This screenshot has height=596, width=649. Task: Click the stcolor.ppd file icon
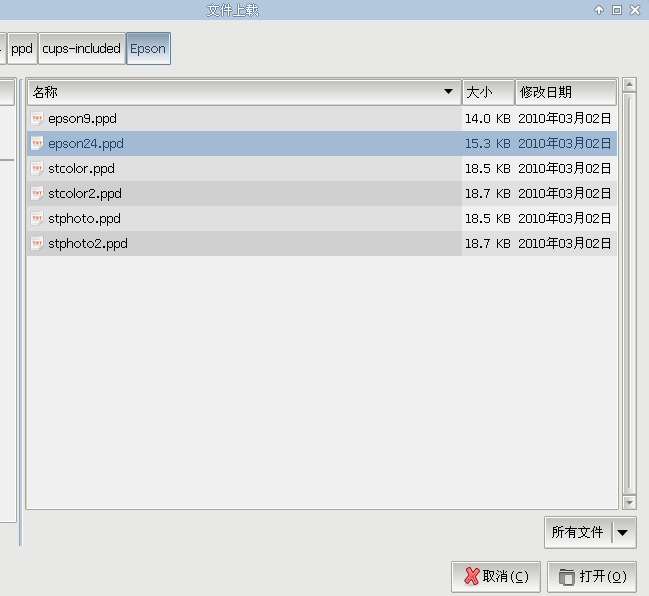click(x=37, y=168)
